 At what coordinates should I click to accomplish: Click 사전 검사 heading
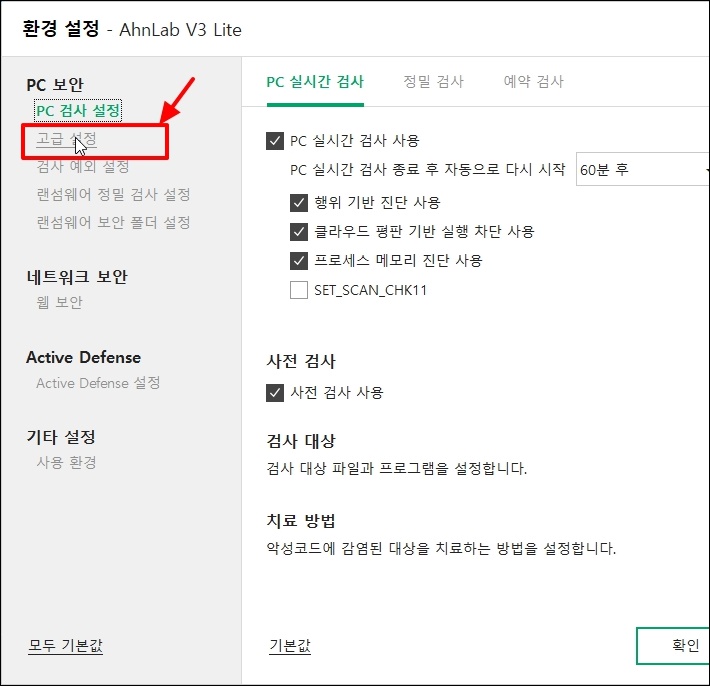coord(301,361)
